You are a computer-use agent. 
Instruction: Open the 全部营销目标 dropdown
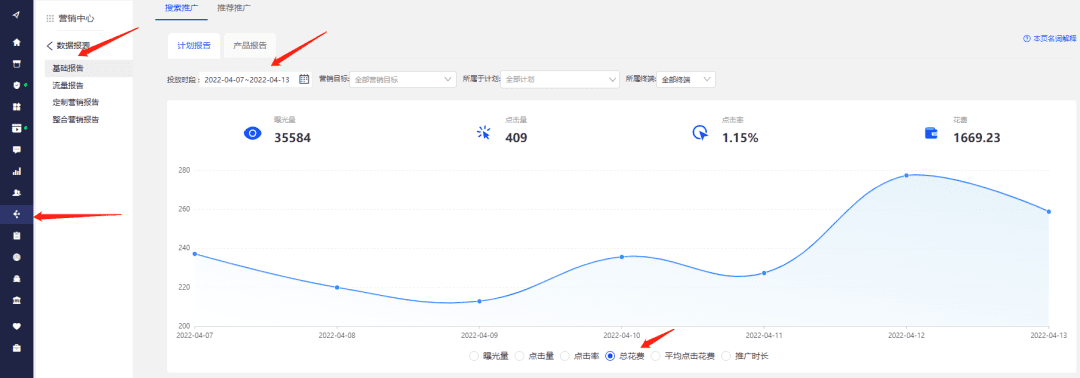click(404, 79)
